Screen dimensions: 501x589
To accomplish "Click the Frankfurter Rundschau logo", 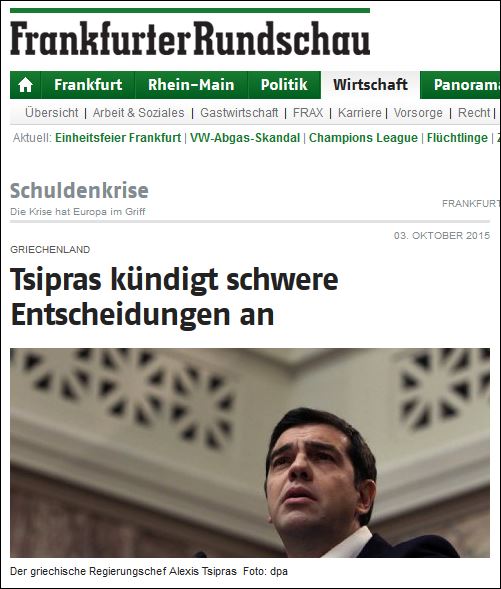I will pos(190,39).
